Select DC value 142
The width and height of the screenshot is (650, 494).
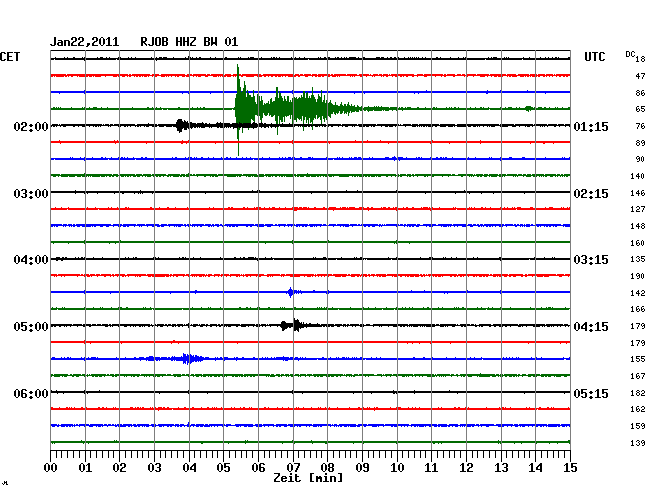(638, 293)
